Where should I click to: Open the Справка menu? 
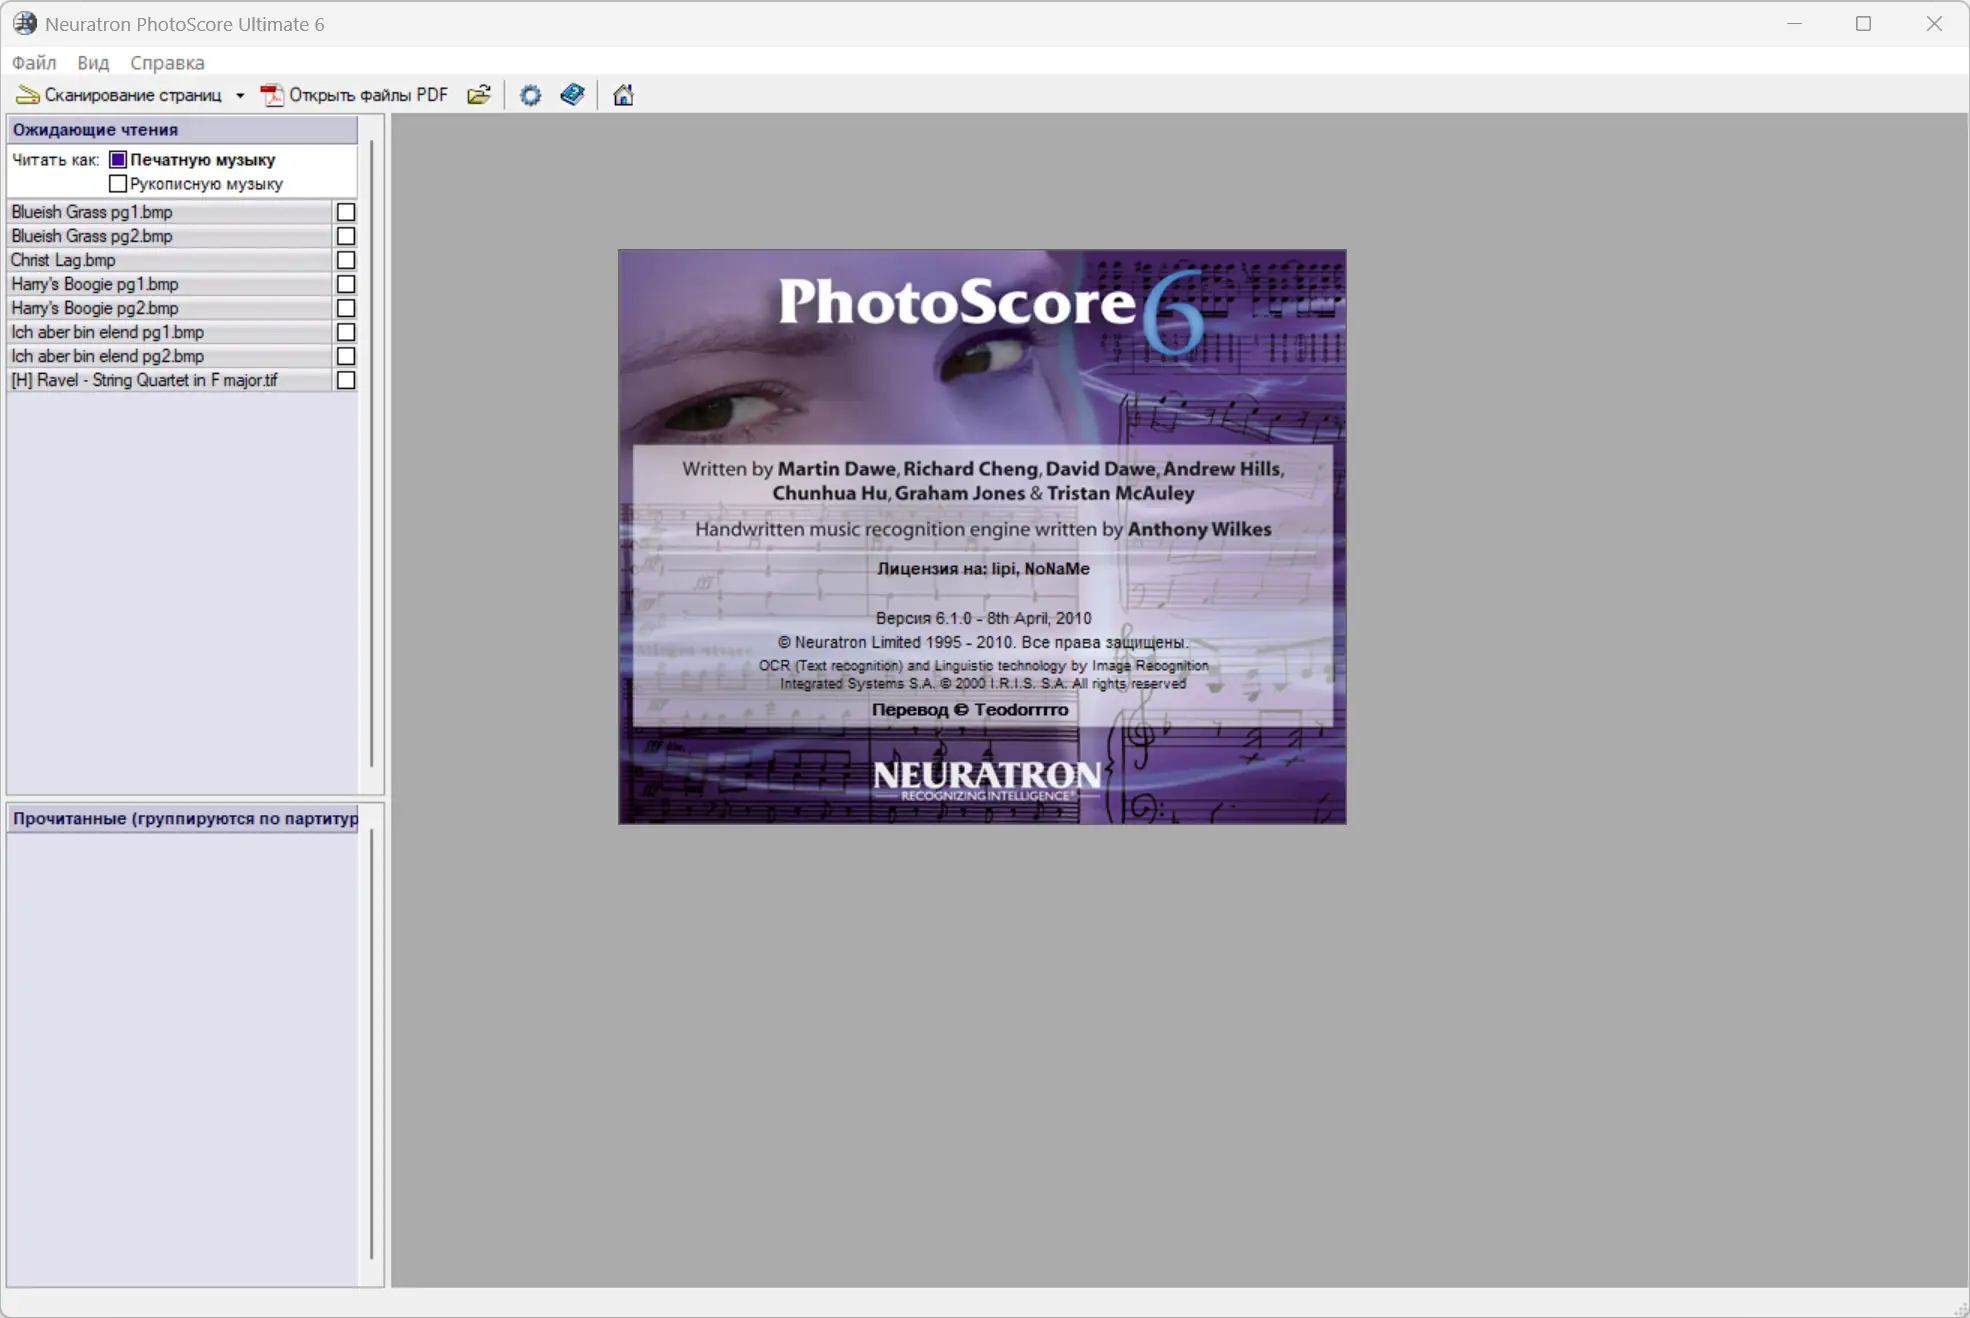(167, 62)
